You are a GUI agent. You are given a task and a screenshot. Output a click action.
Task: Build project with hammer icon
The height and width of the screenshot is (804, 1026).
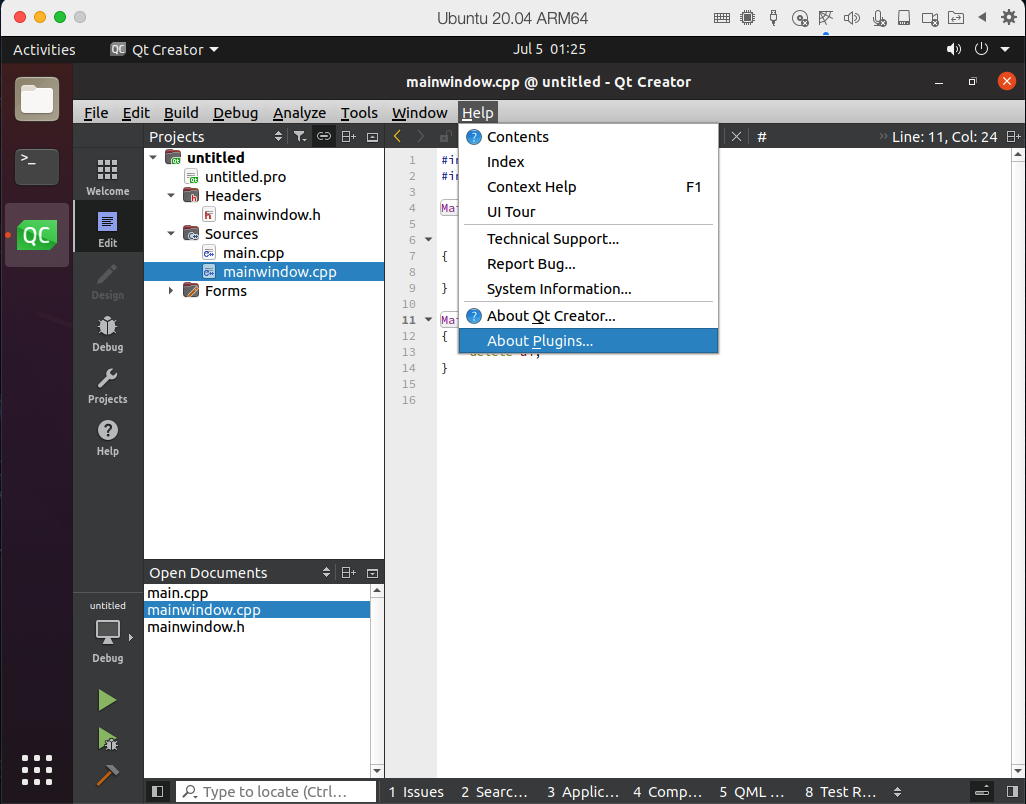(107, 775)
